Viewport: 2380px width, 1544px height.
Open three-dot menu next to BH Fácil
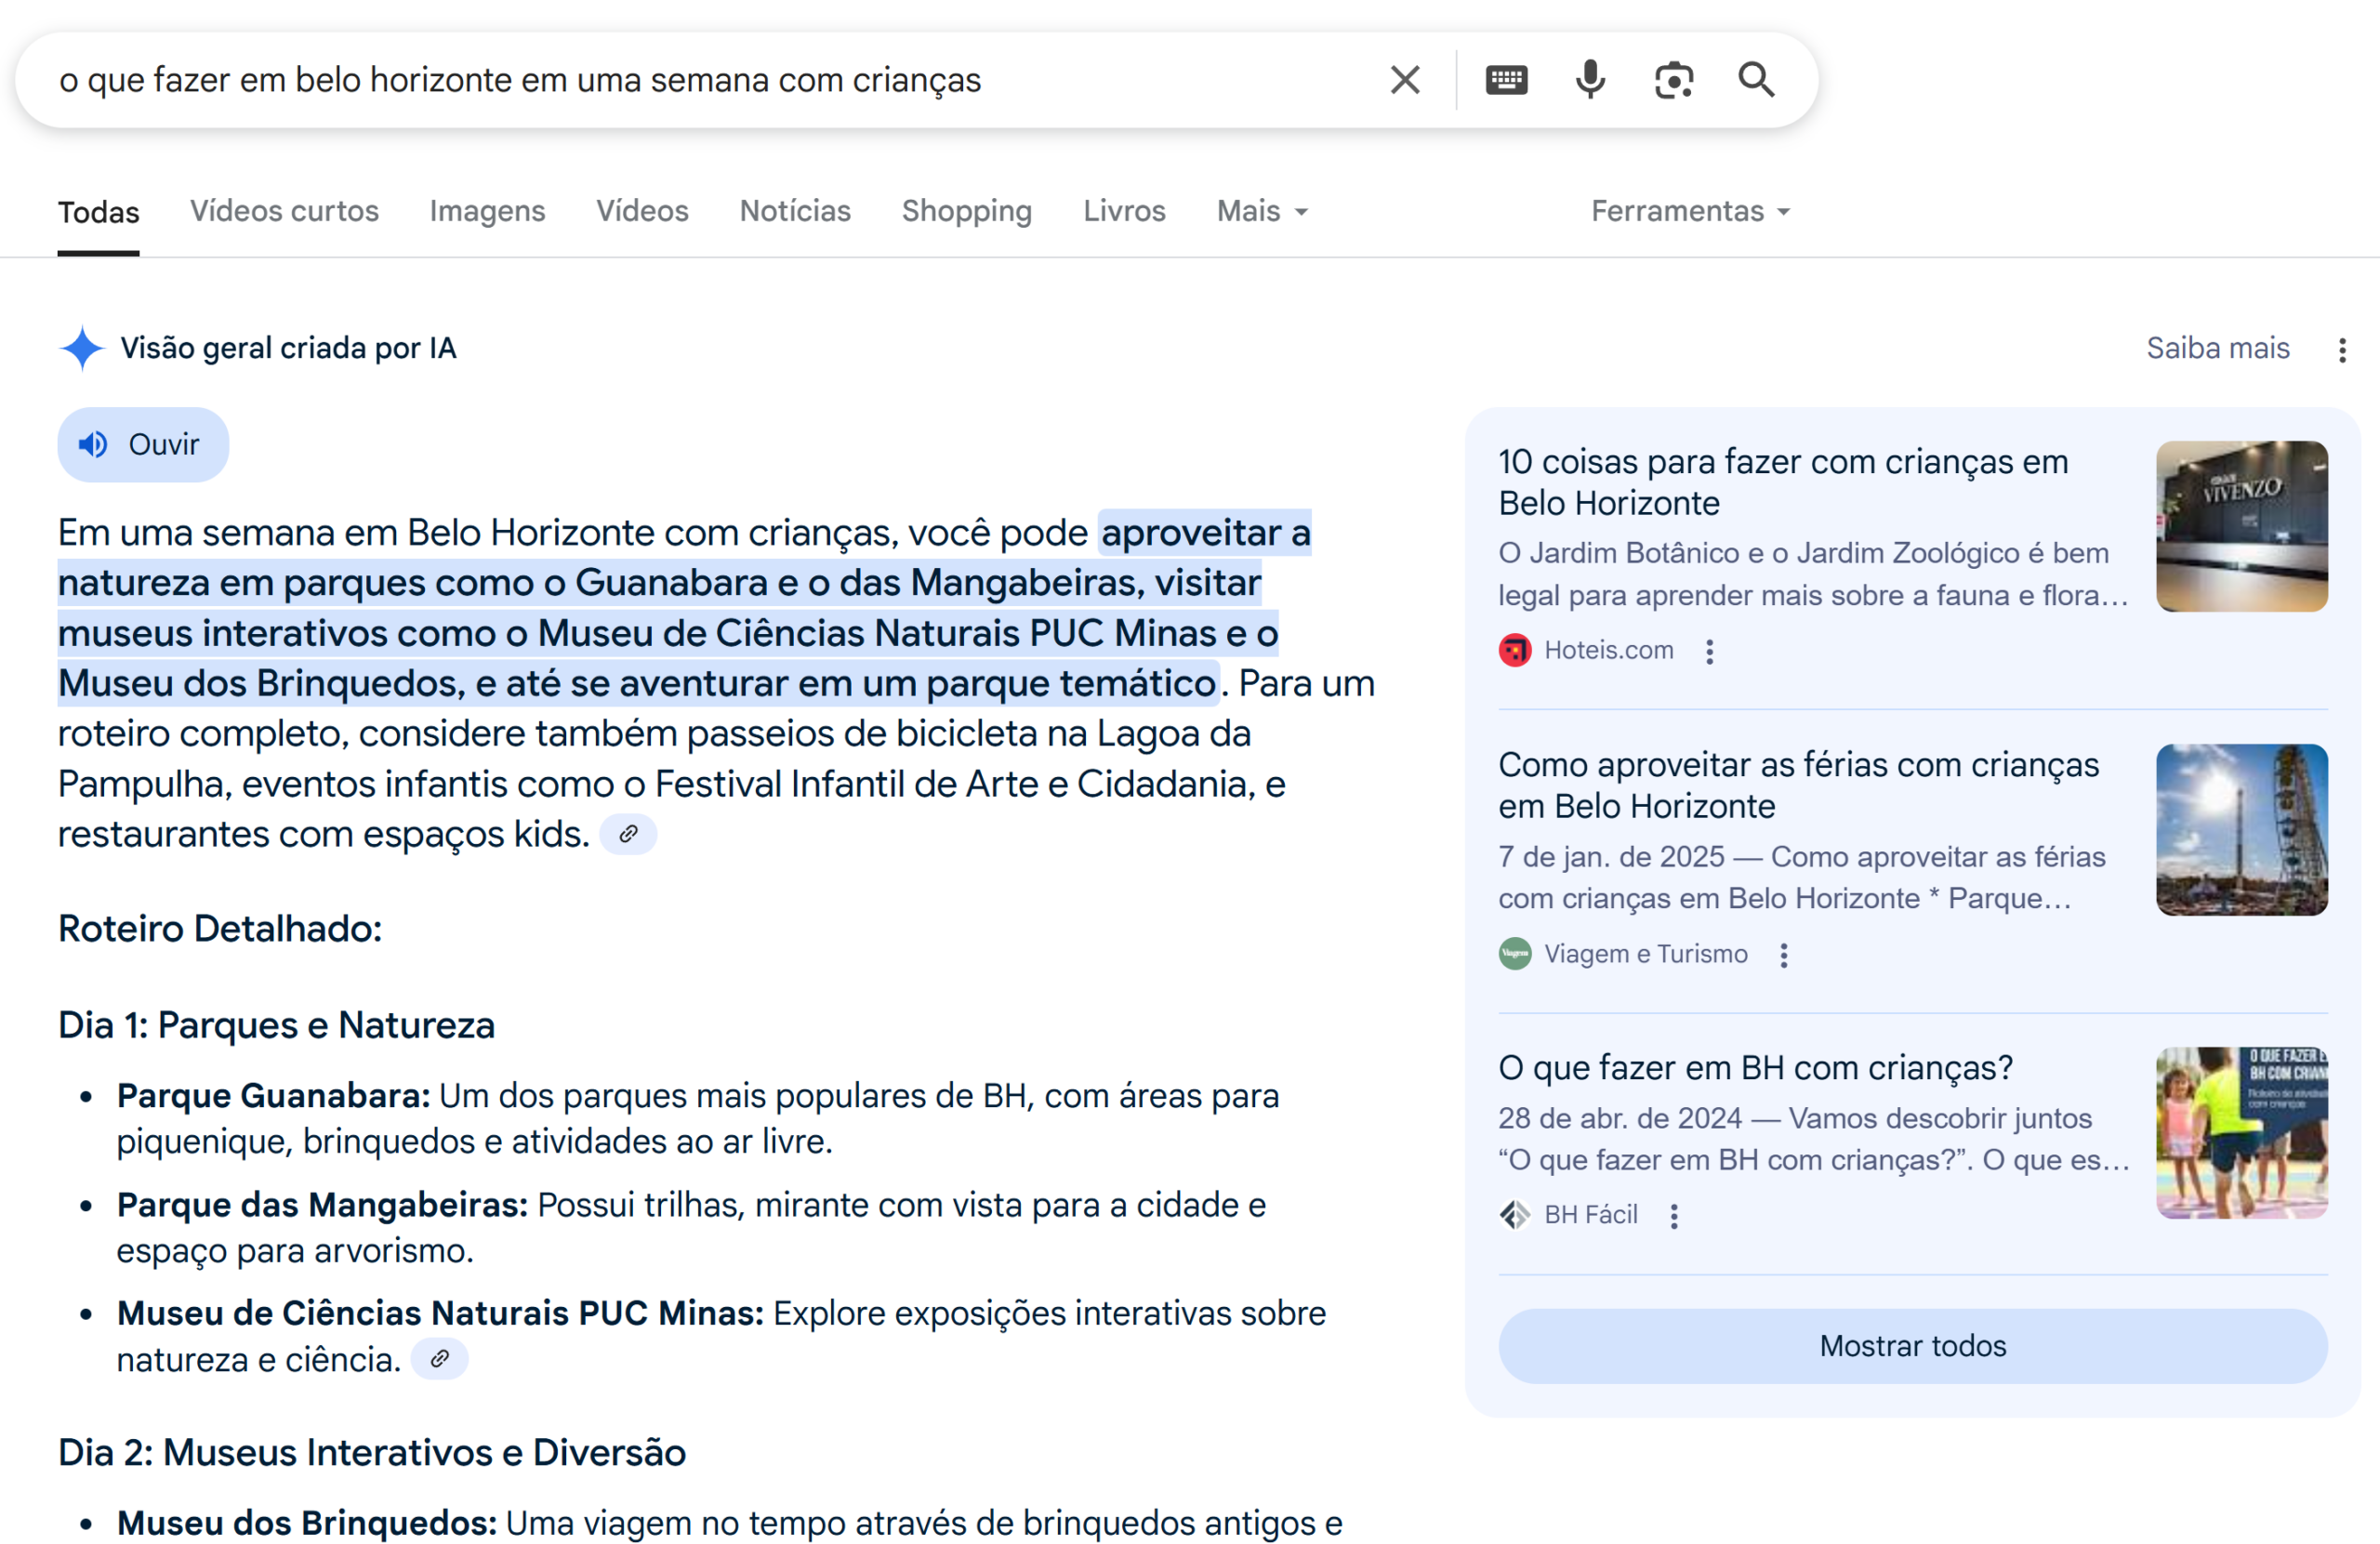tap(1674, 1216)
